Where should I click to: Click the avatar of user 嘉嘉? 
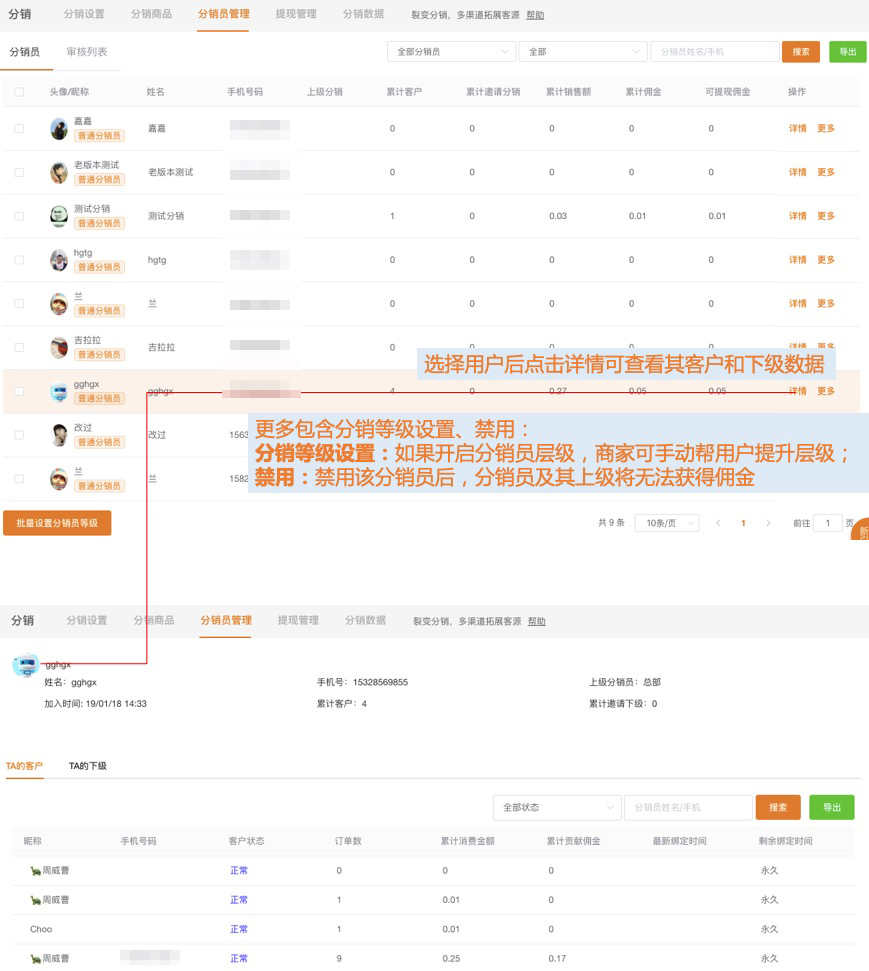(x=59, y=128)
